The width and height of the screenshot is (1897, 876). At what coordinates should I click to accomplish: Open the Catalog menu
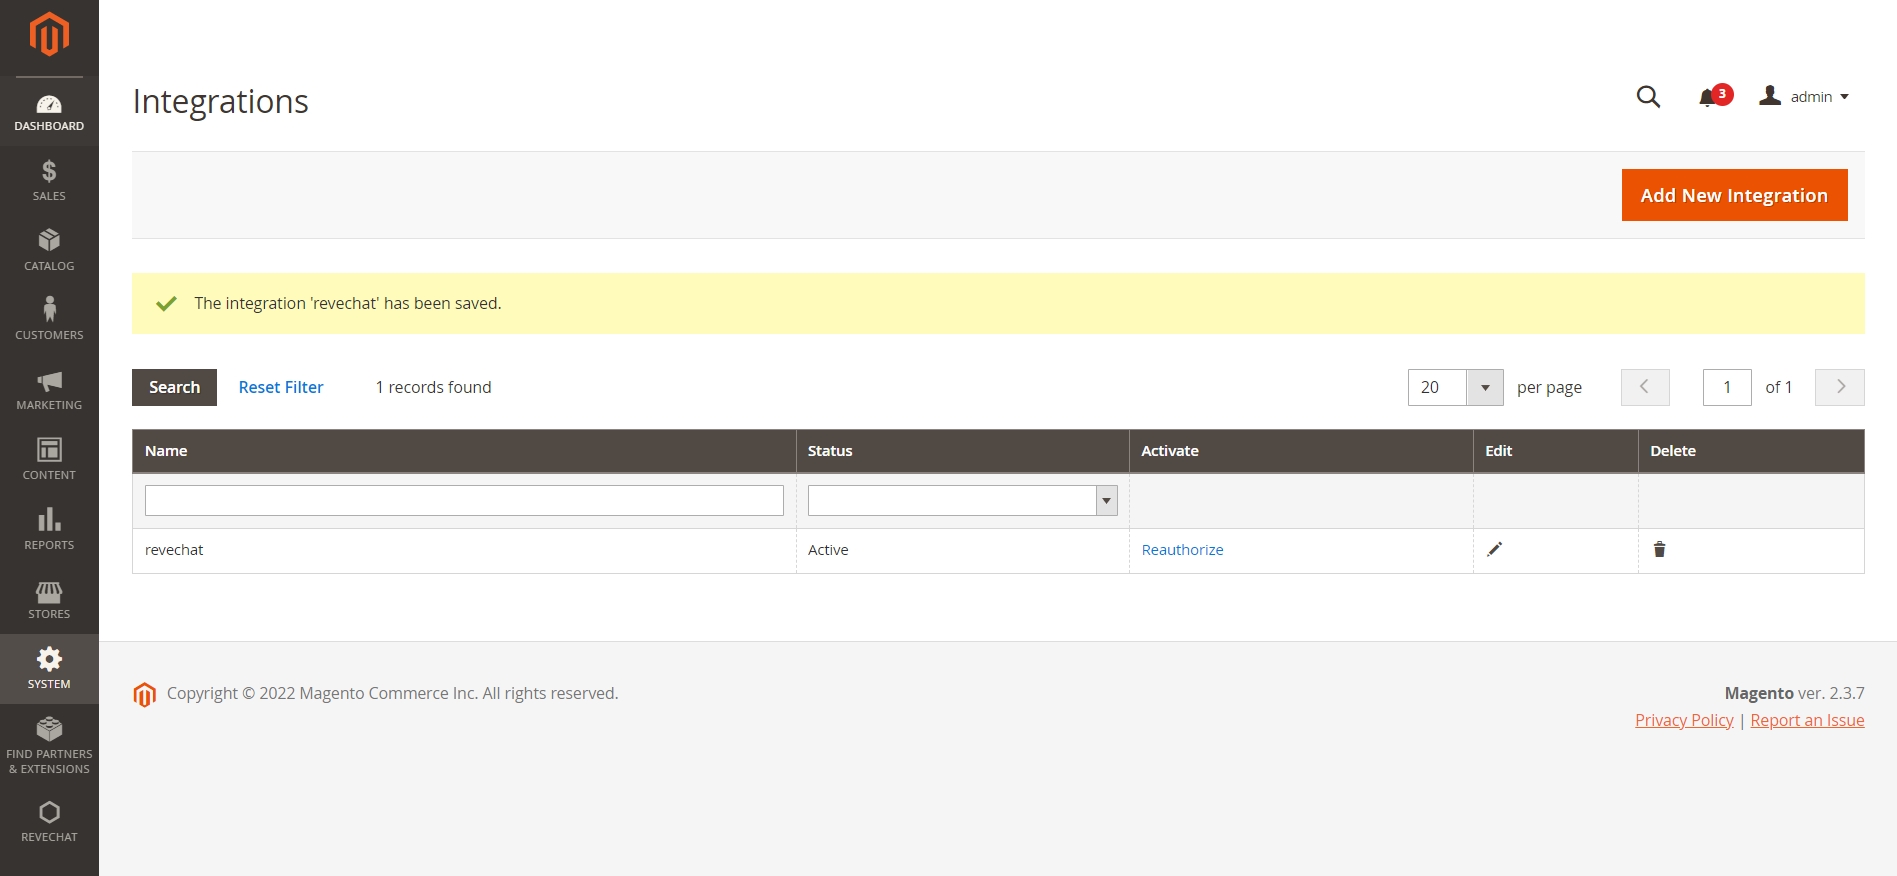tap(49, 250)
